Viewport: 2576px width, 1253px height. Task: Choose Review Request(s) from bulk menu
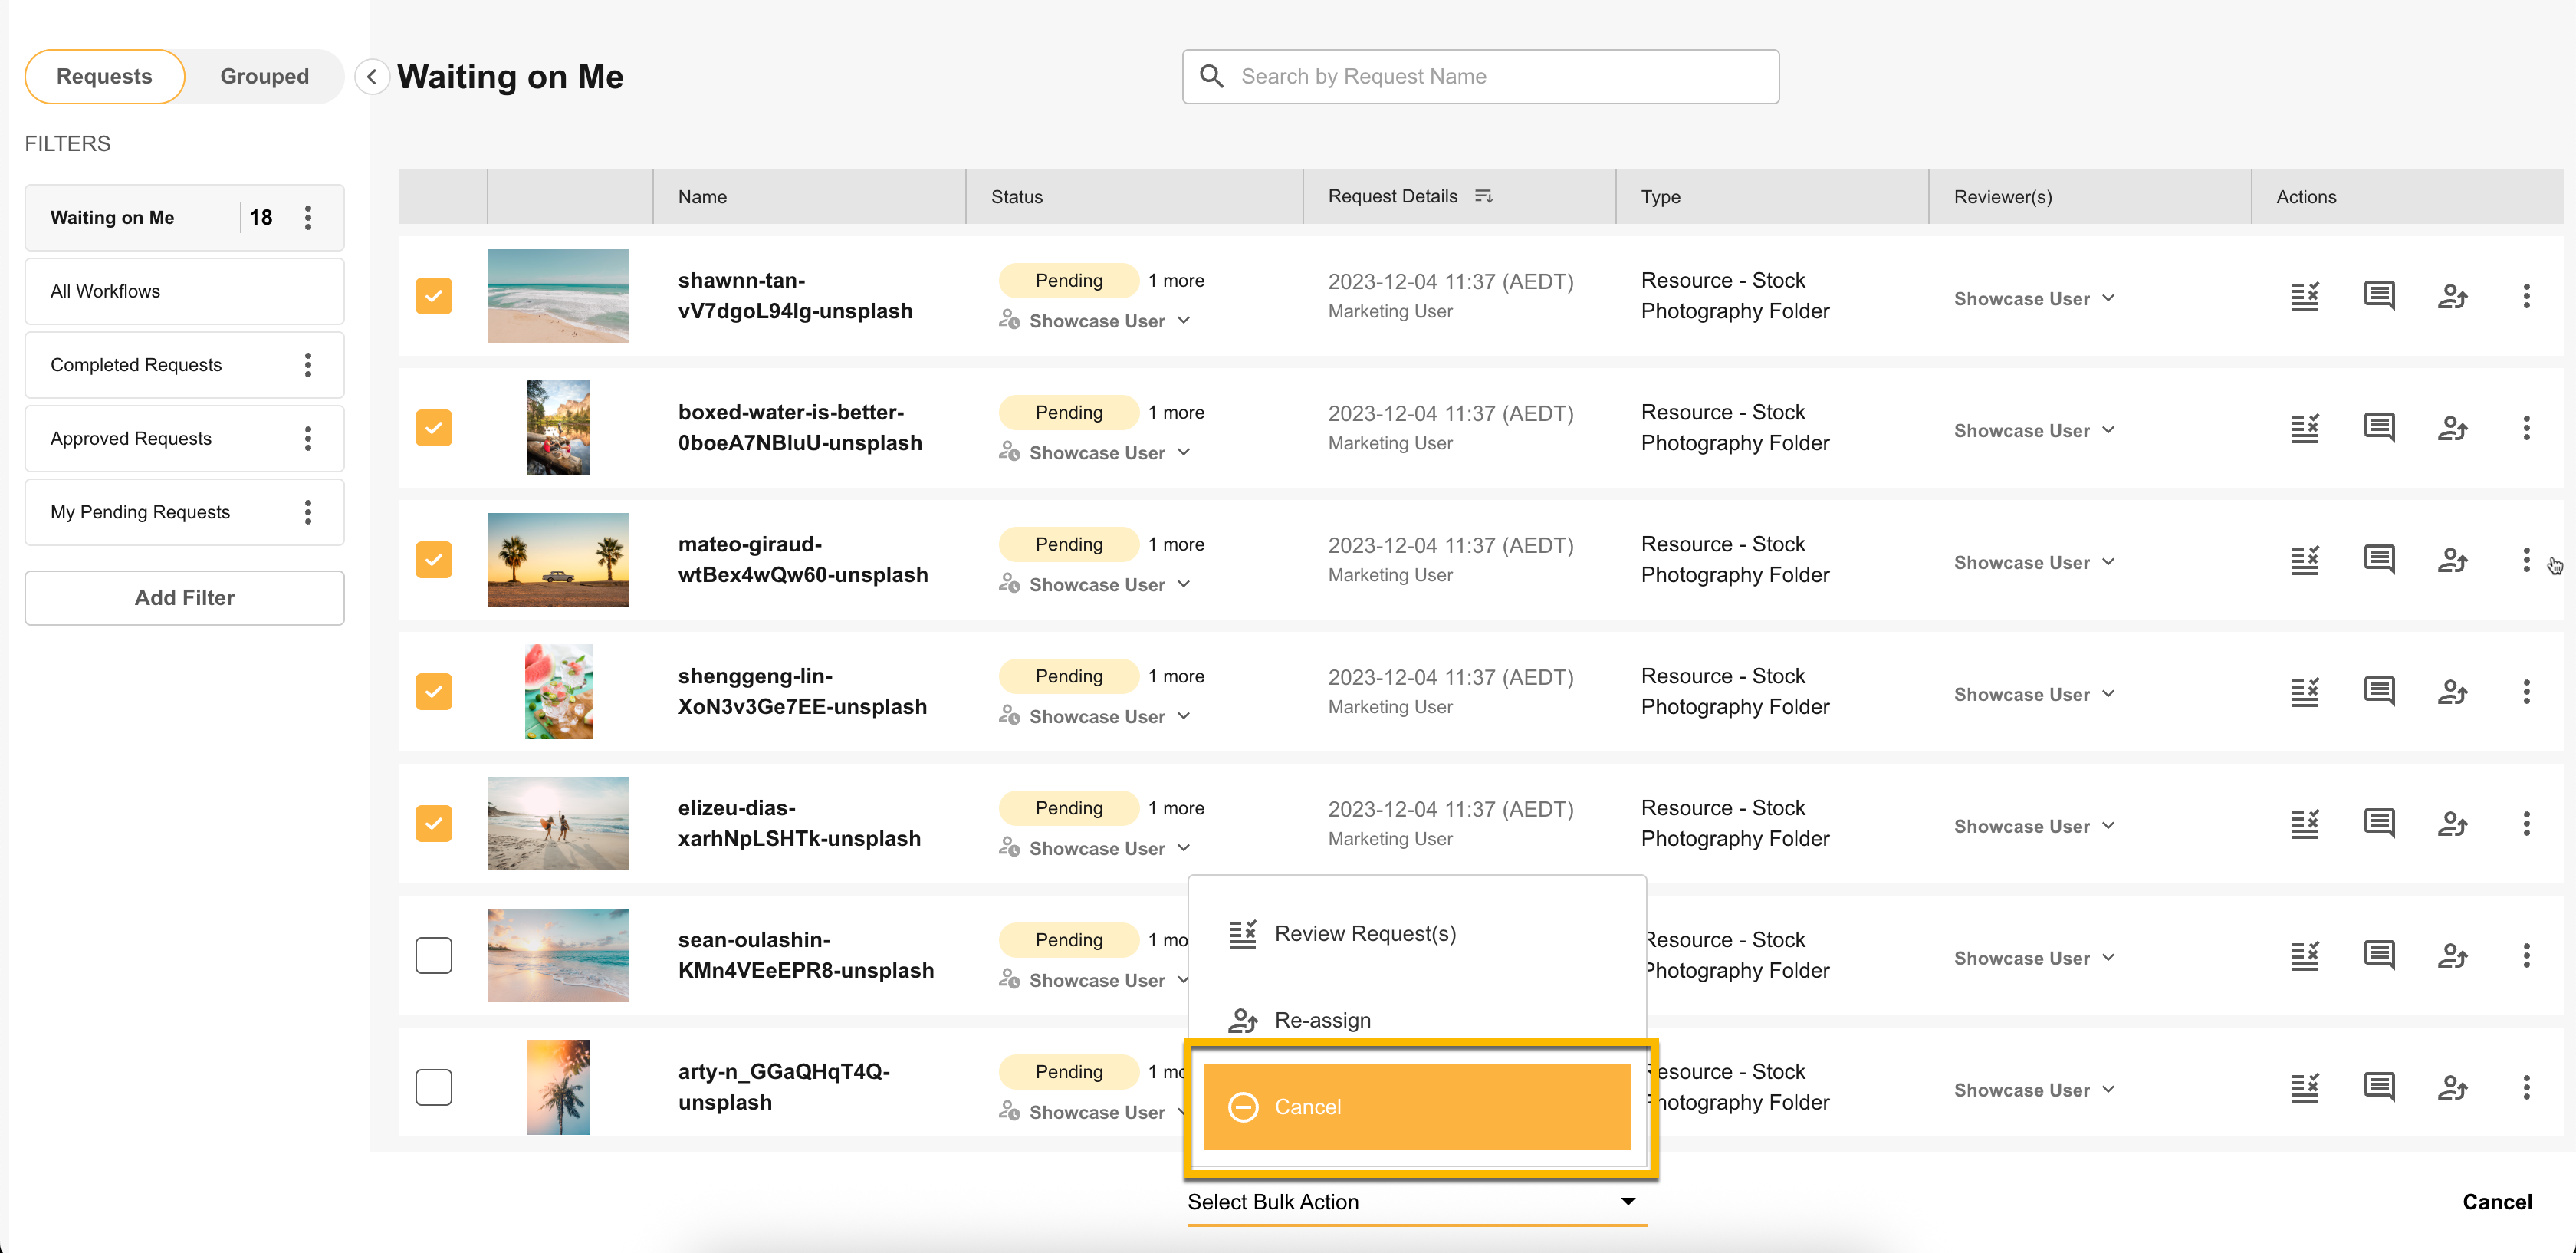point(1364,934)
